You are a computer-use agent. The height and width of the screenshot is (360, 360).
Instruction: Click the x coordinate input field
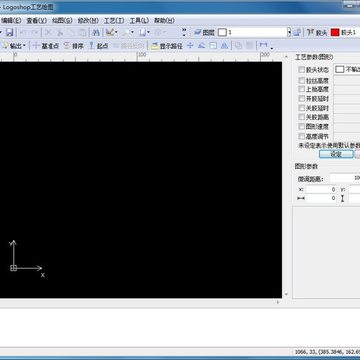pyautogui.click(x=321, y=189)
